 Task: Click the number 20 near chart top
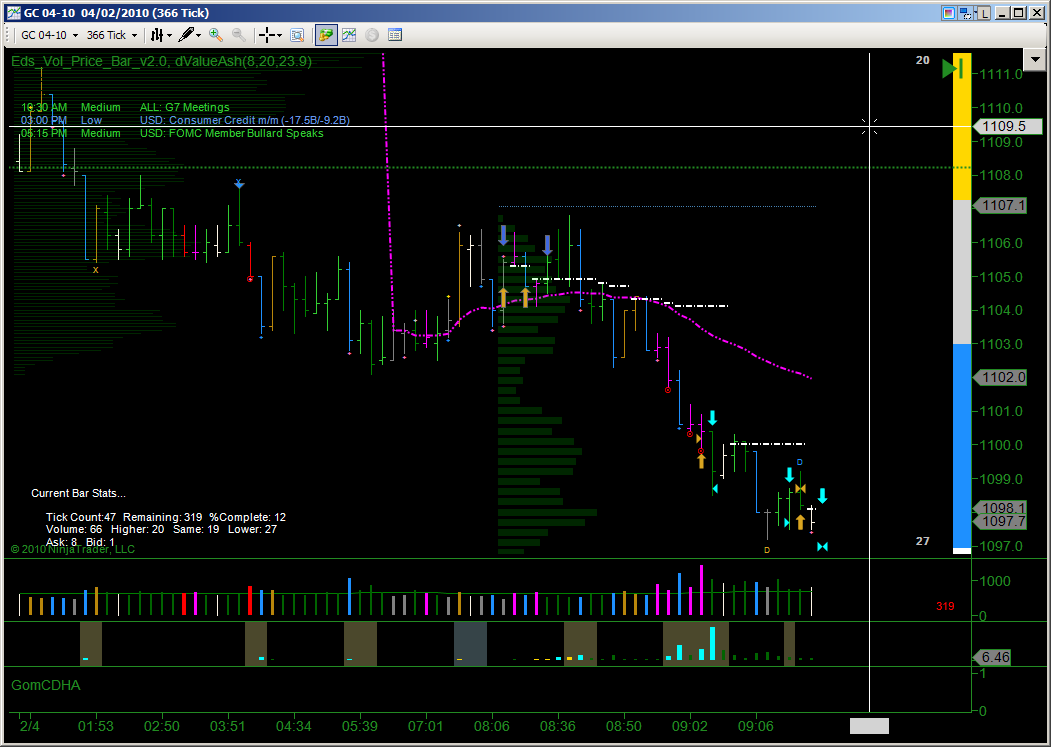pyautogui.click(x=922, y=60)
